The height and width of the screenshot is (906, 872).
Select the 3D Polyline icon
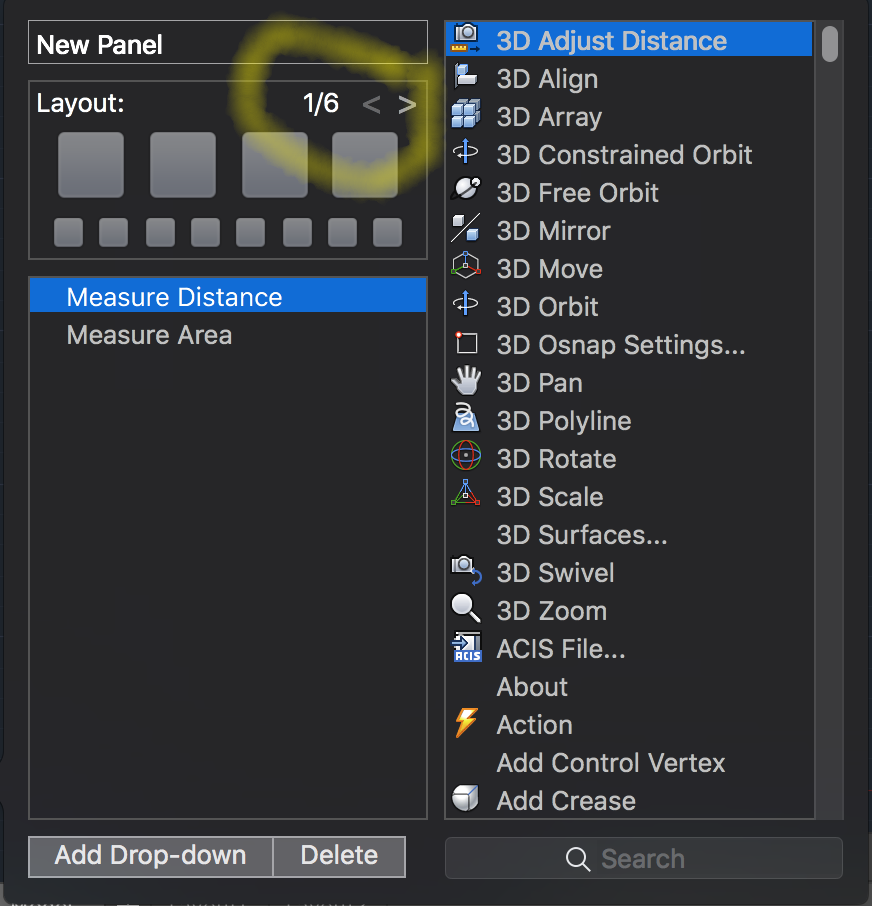466,420
